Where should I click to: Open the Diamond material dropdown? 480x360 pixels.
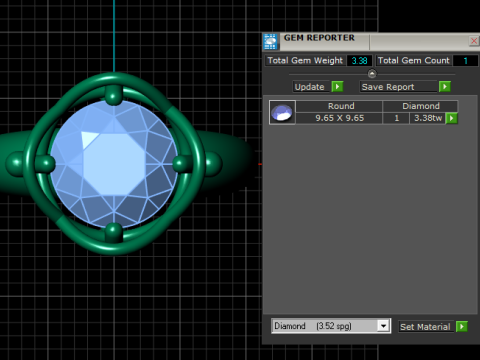[383, 326]
